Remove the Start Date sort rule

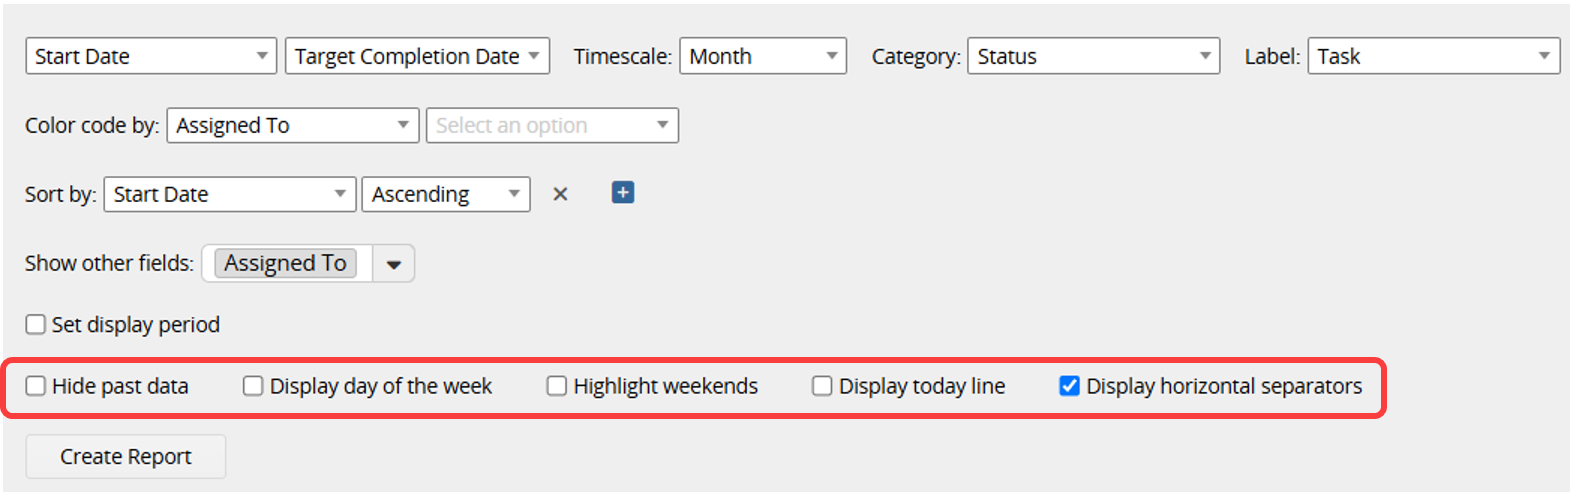point(560,194)
